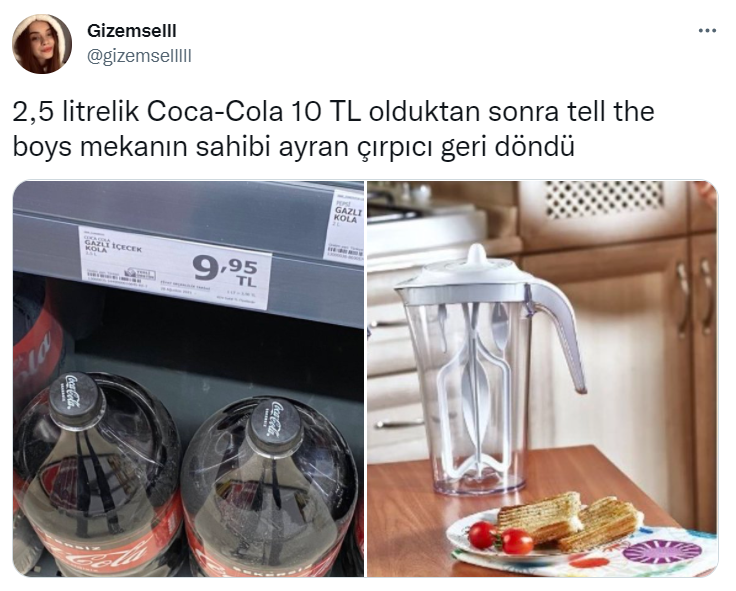Click the toasted sandwich on the plate
Screen dimensions: 736x591
click(x=569, y=521)
